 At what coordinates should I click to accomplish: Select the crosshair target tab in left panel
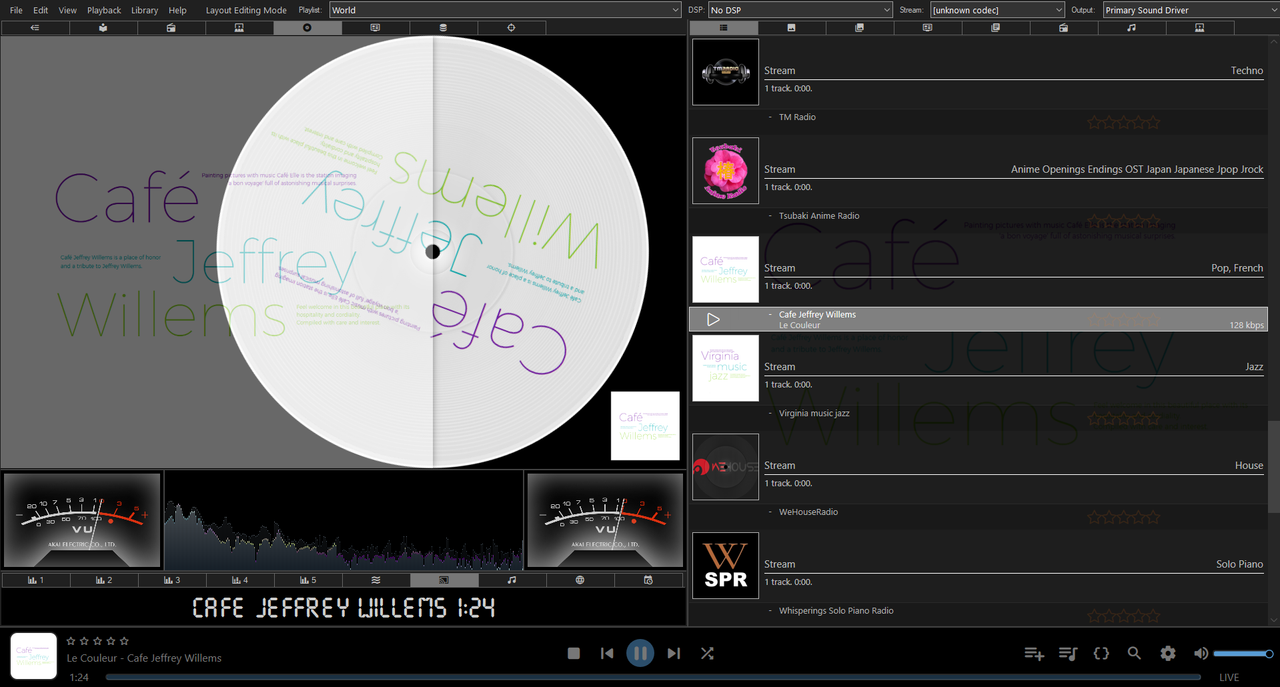[511, 28]
